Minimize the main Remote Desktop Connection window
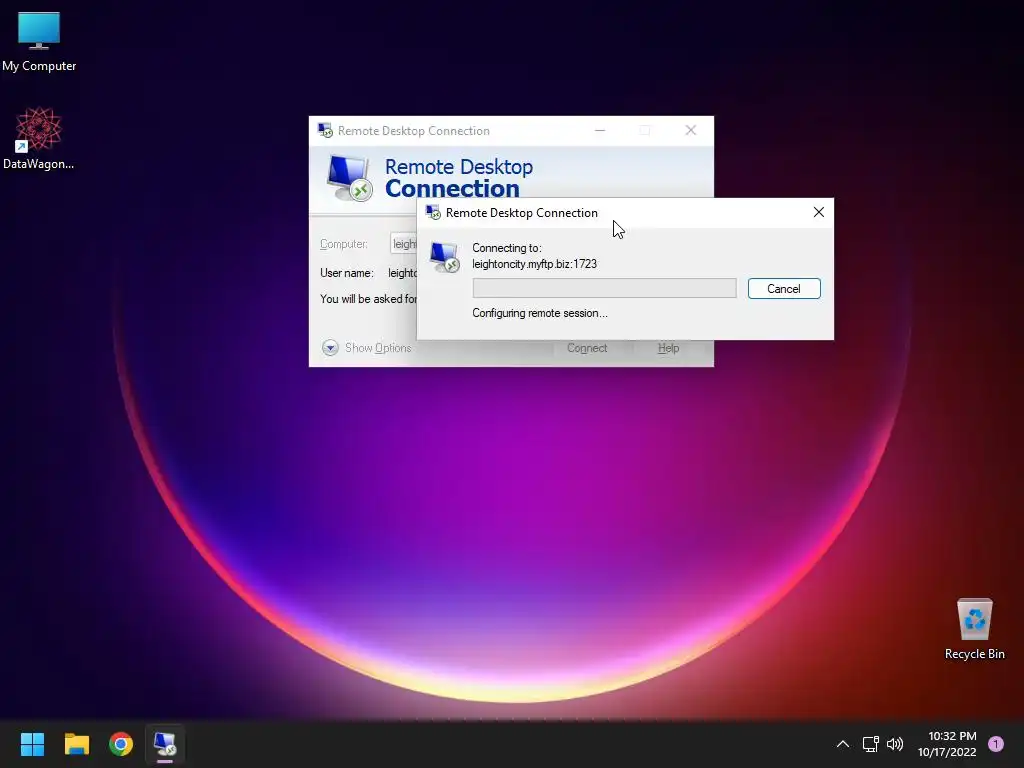Screen dimensions: 1024x768 click(x=600, y=131)
